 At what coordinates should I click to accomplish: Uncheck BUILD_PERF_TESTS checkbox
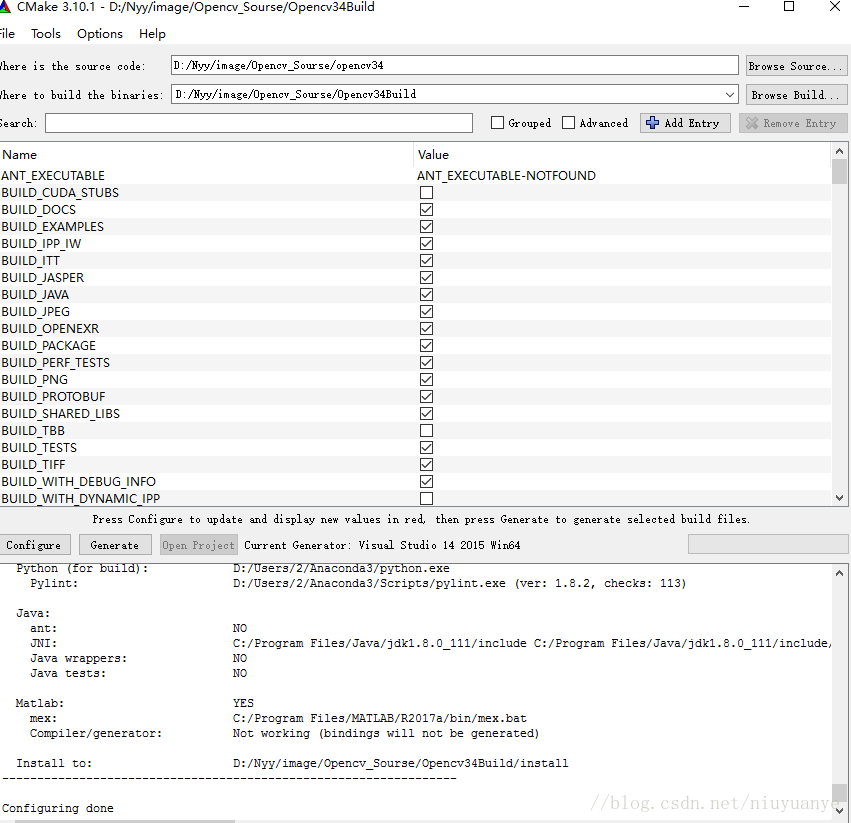point(427,363)
